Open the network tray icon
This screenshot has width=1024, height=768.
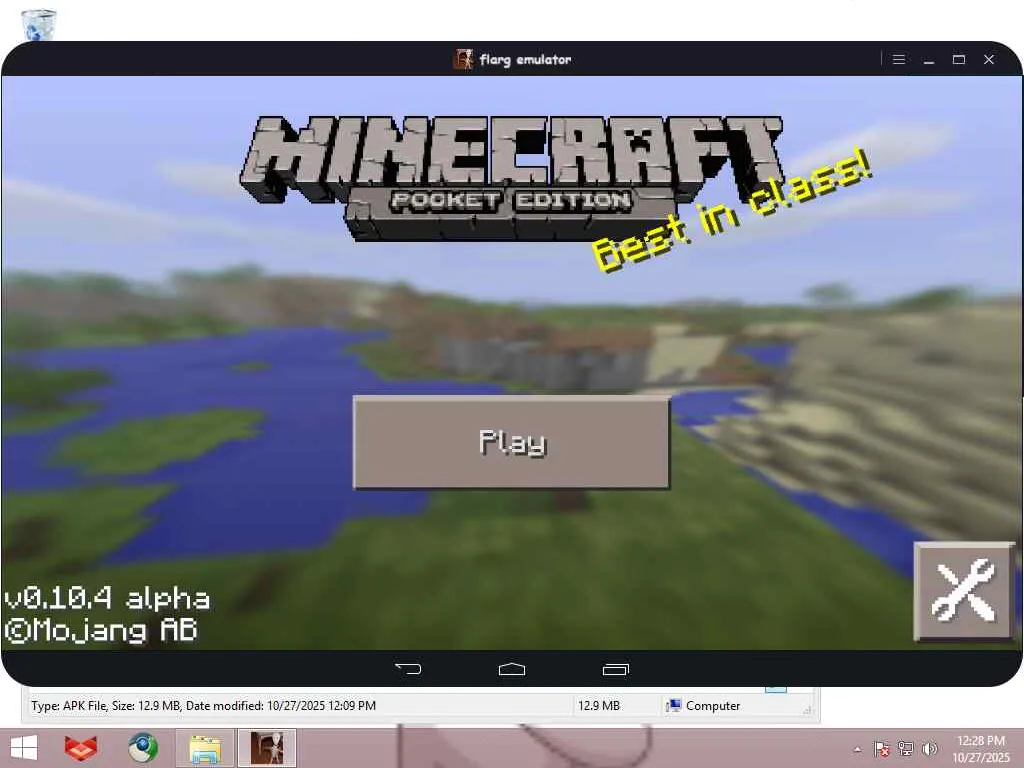(x=905, y=748)
